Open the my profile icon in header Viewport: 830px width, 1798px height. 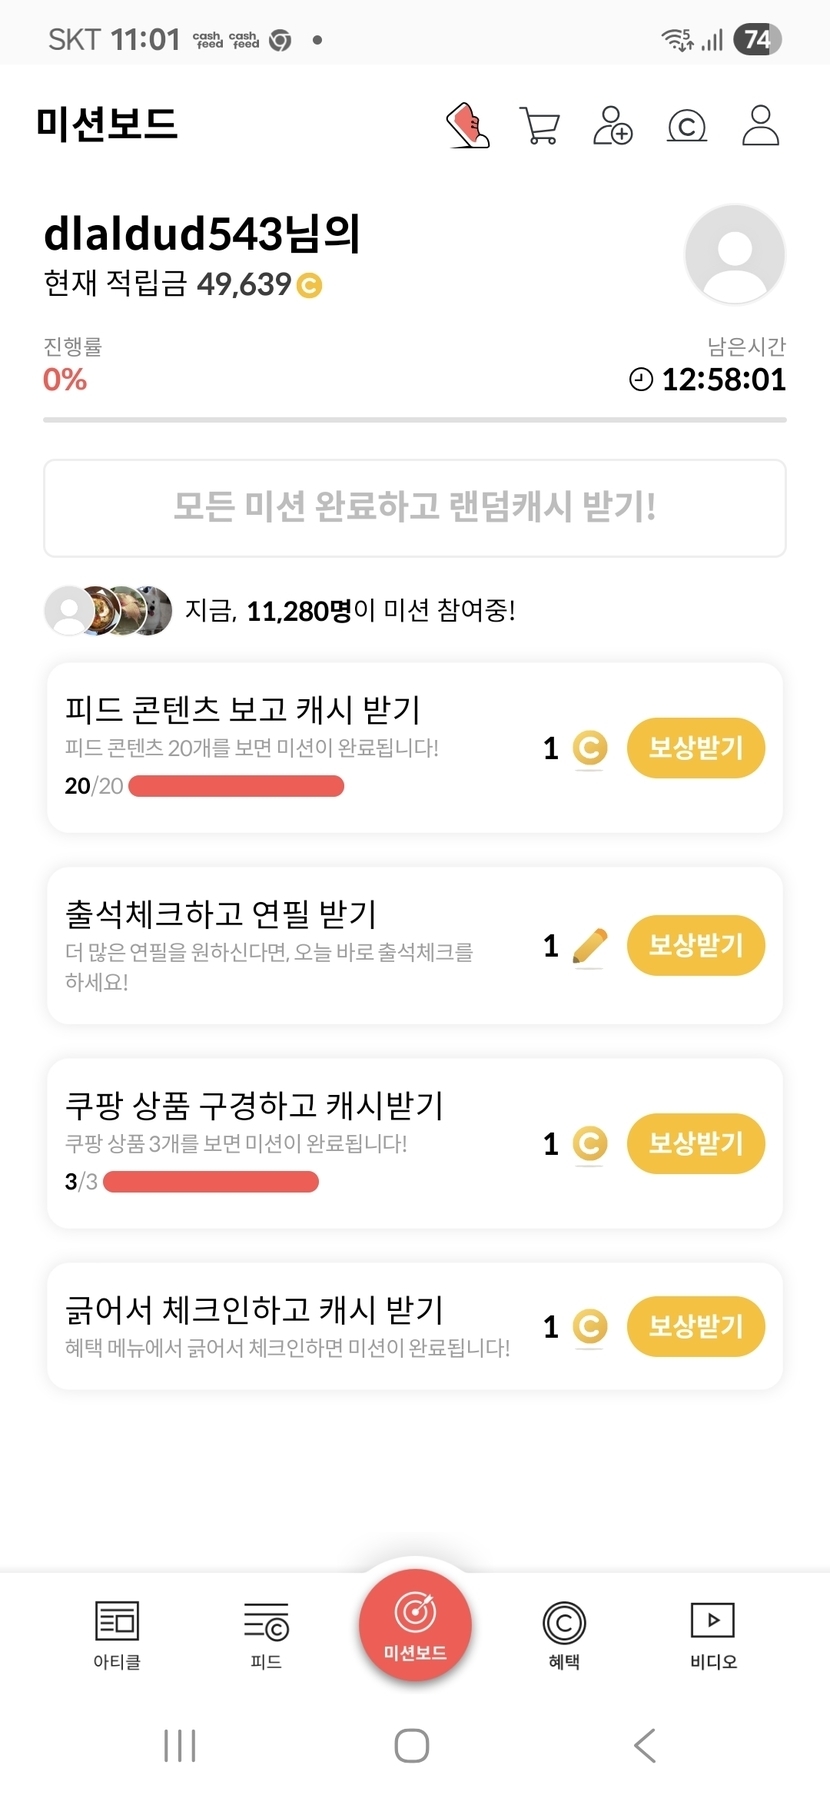(760, 126)
